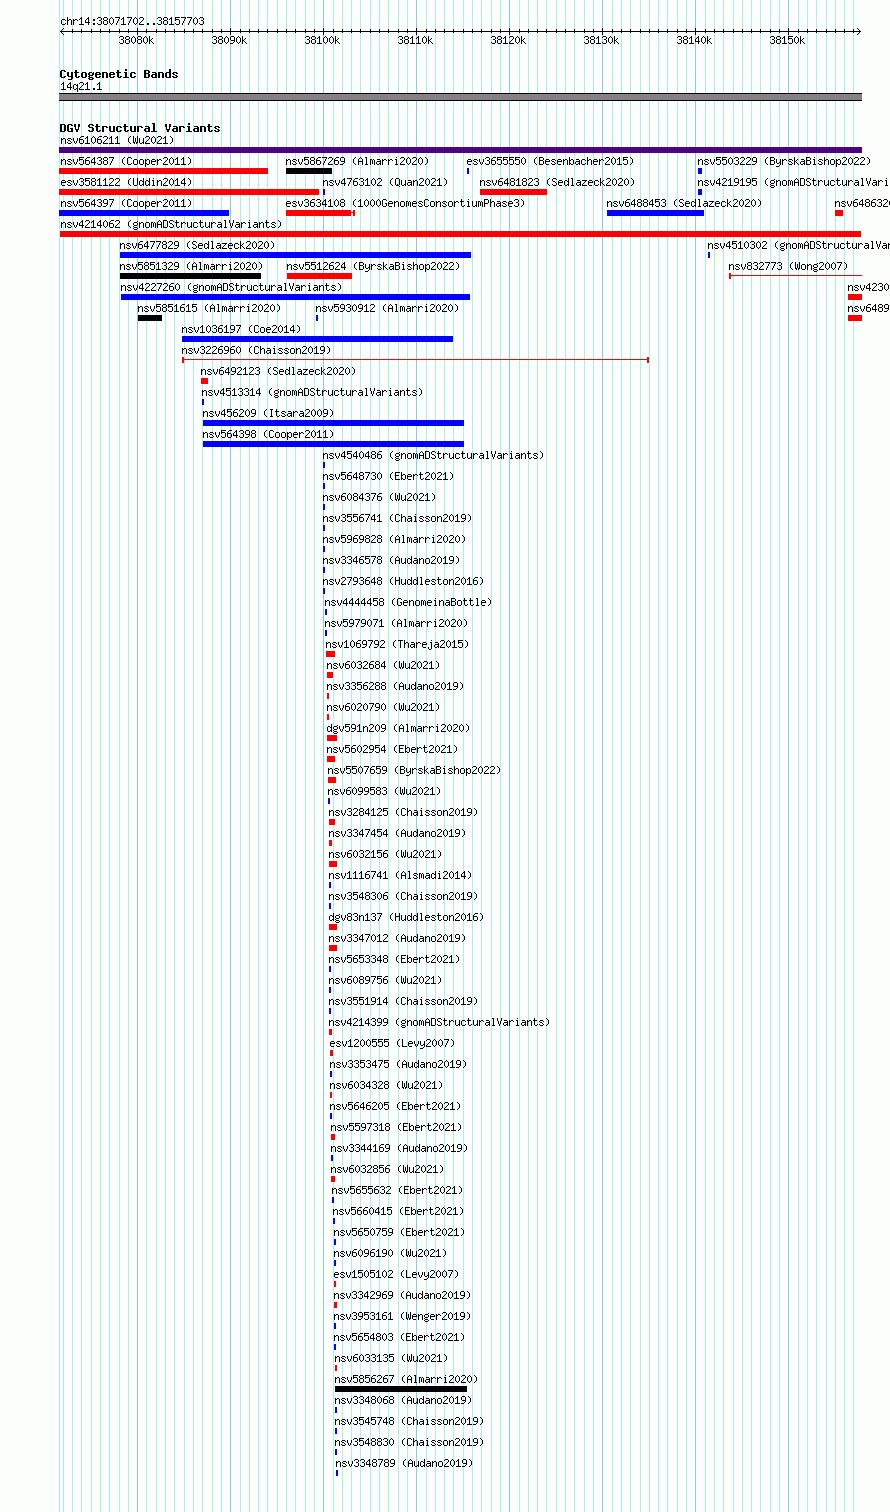The width and height of the screenshot is (890, 1512).
Task: Click the chr14:38071702..38157703 coordinate label
Action: point(132,20)
